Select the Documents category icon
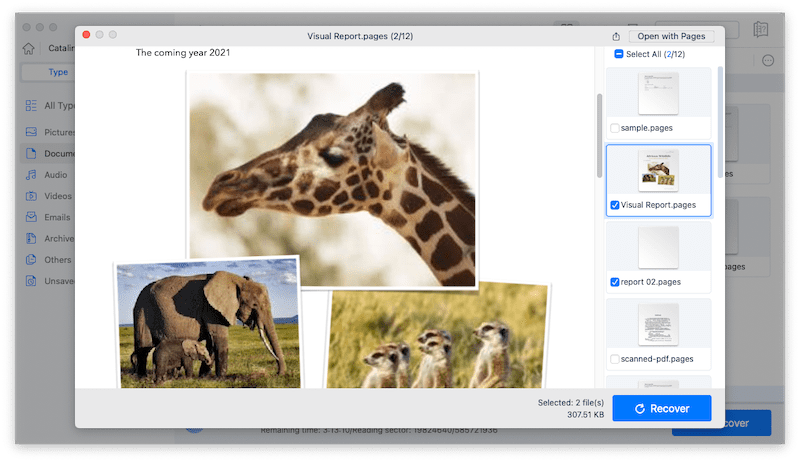This screenshot has width=800, height=462. point(31,153)
